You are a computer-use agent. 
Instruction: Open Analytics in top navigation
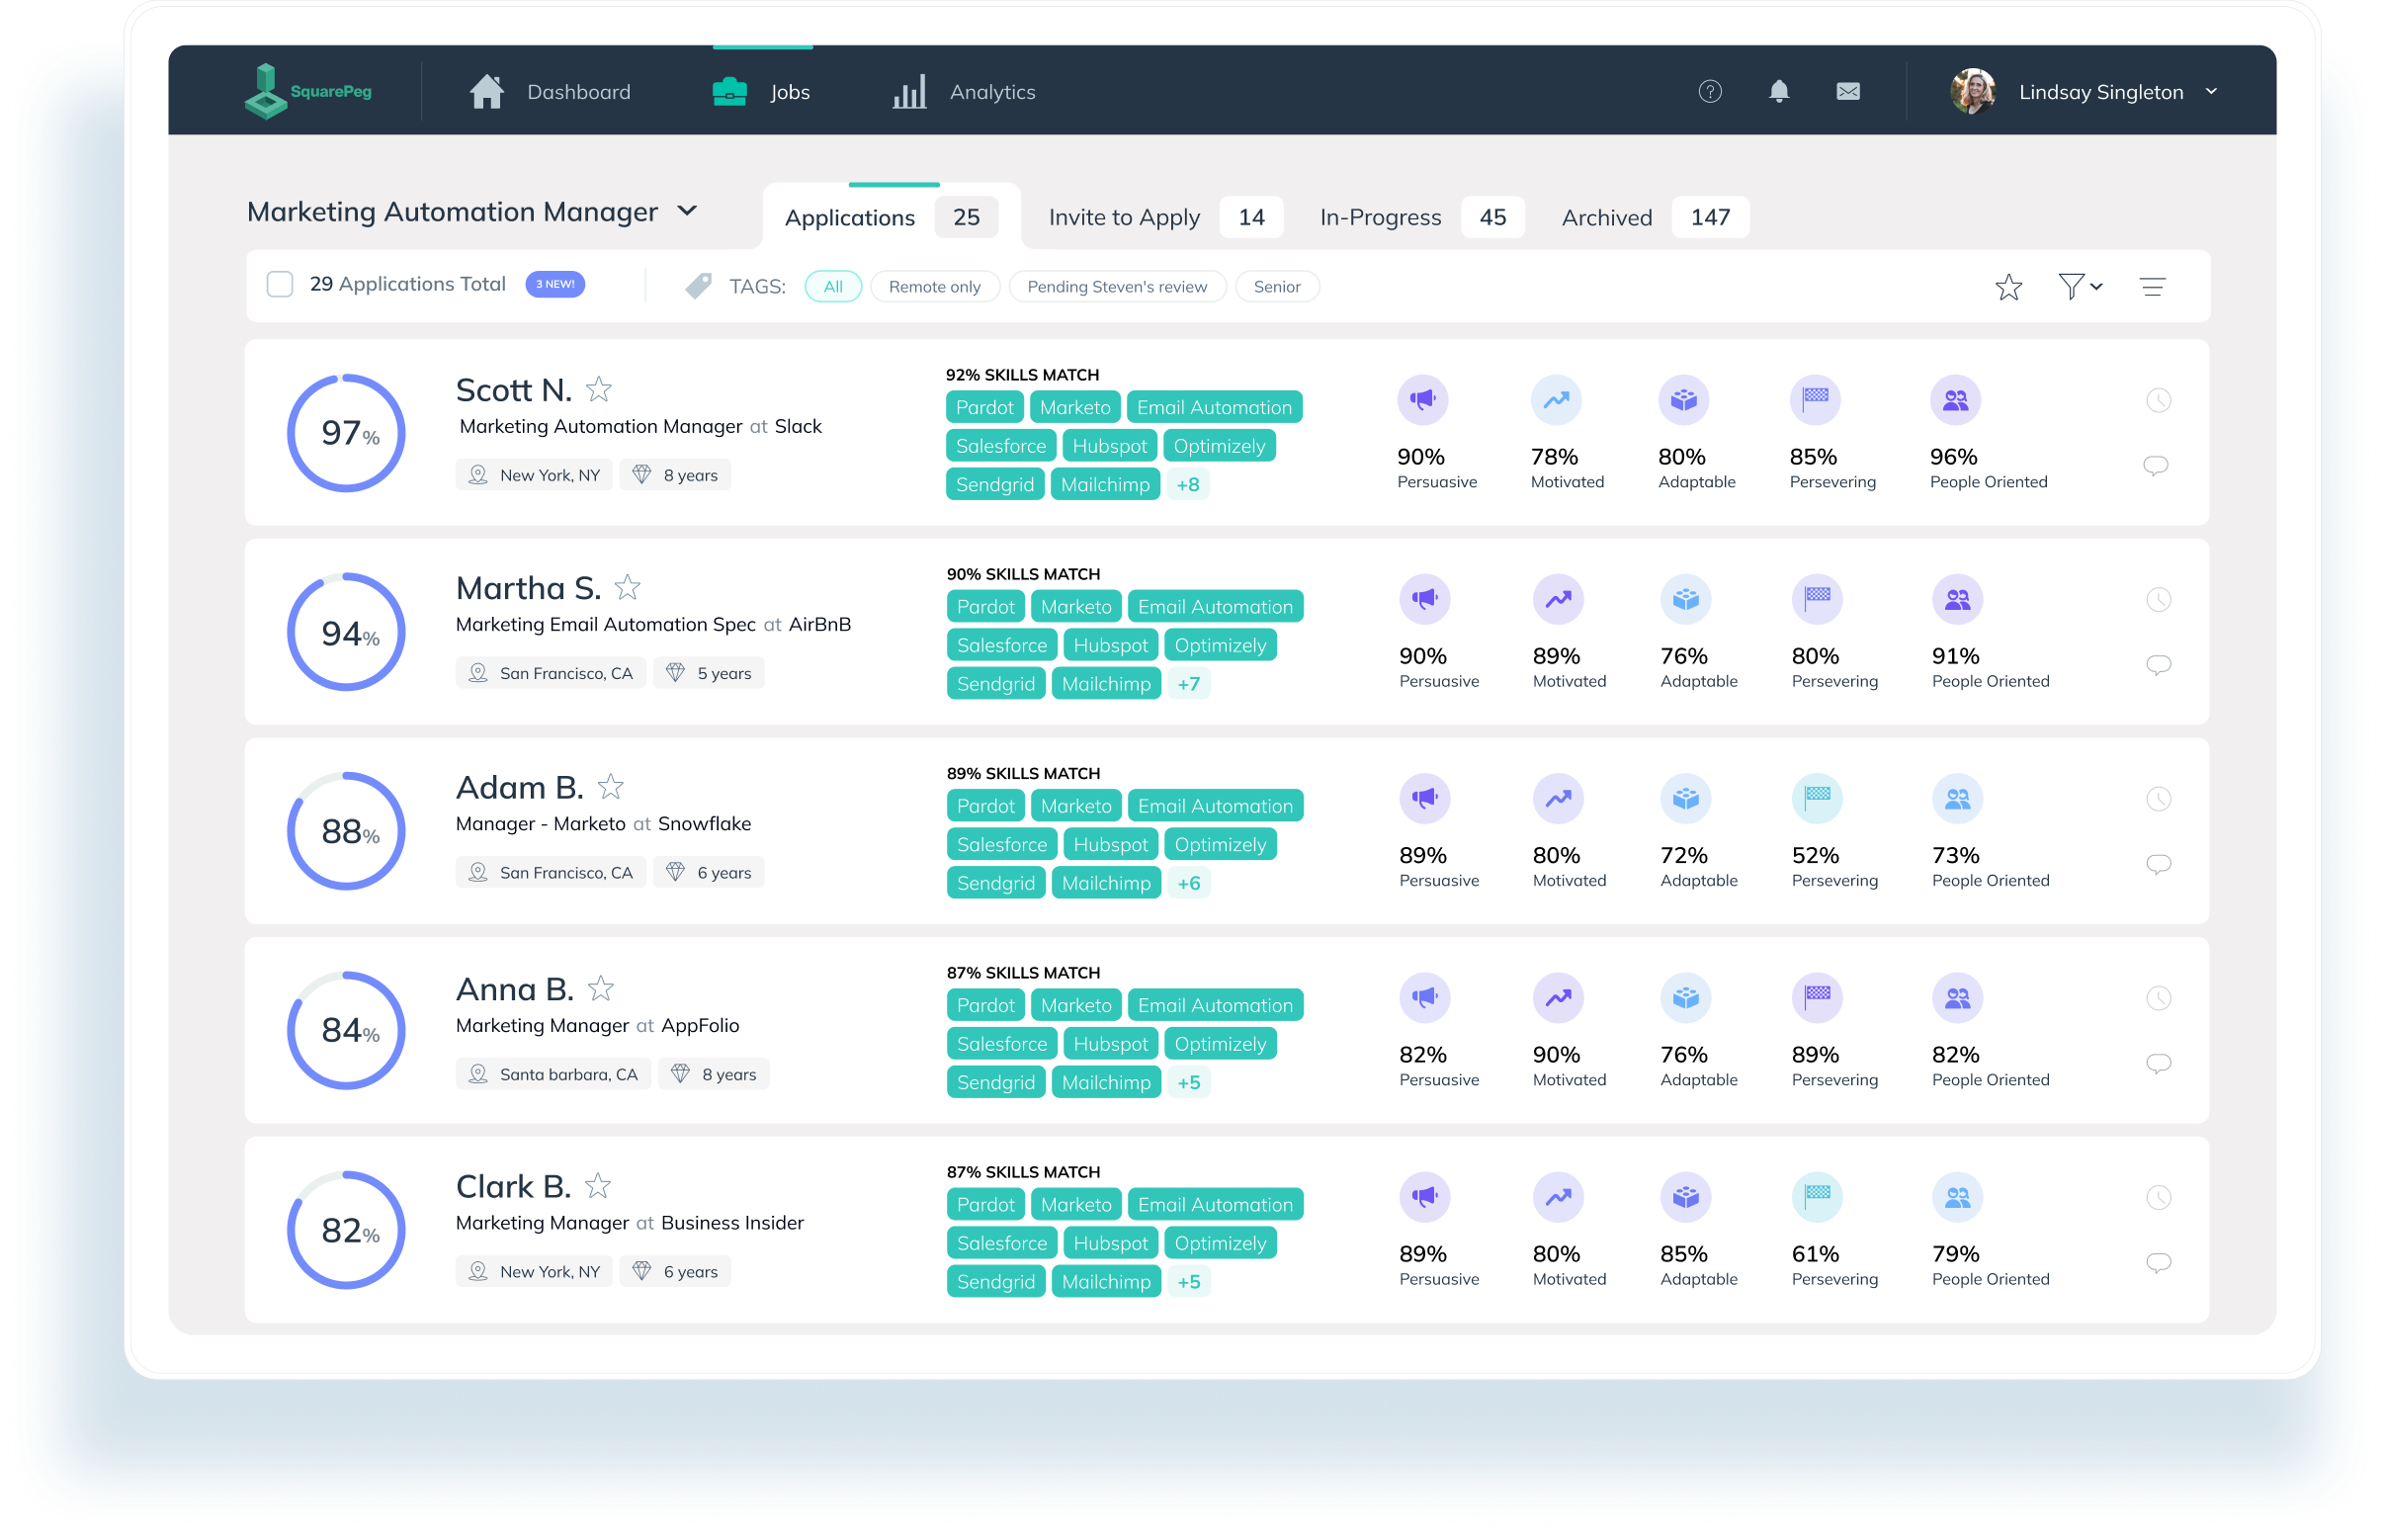coord(963,91)
